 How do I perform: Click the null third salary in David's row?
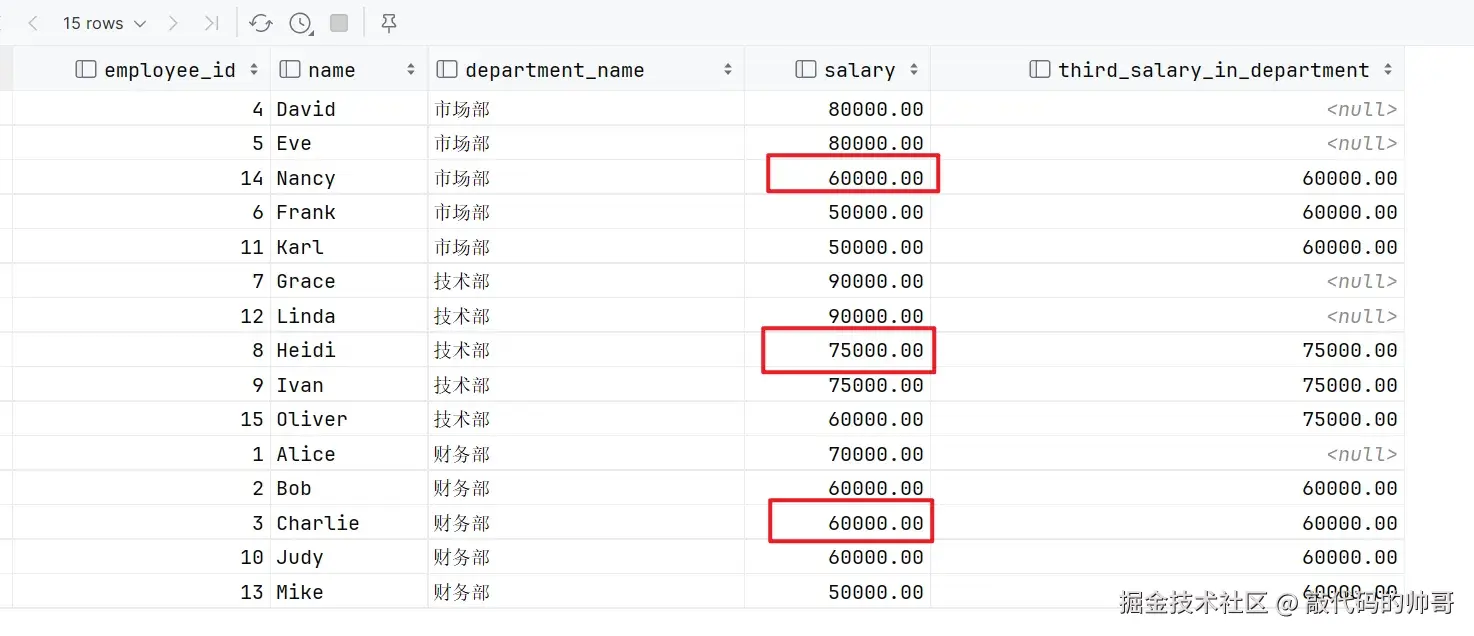[1167, 109]
